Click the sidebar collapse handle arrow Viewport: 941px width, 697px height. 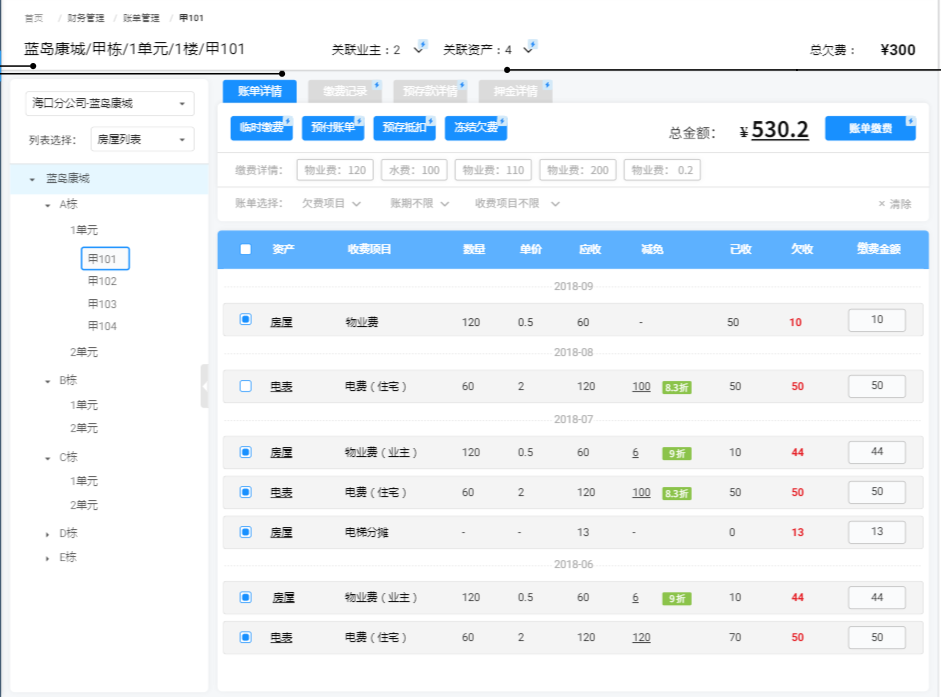pyautogui.click(x=205, y=386)
